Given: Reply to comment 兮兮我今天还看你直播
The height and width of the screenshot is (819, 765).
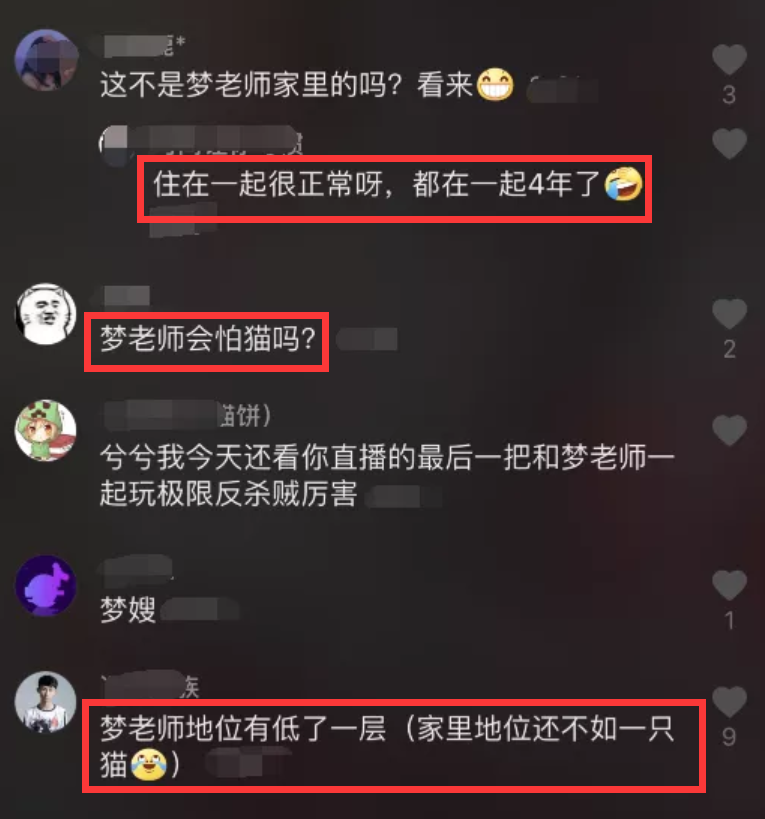Looking at the screenshot, I should pos(386,475).
